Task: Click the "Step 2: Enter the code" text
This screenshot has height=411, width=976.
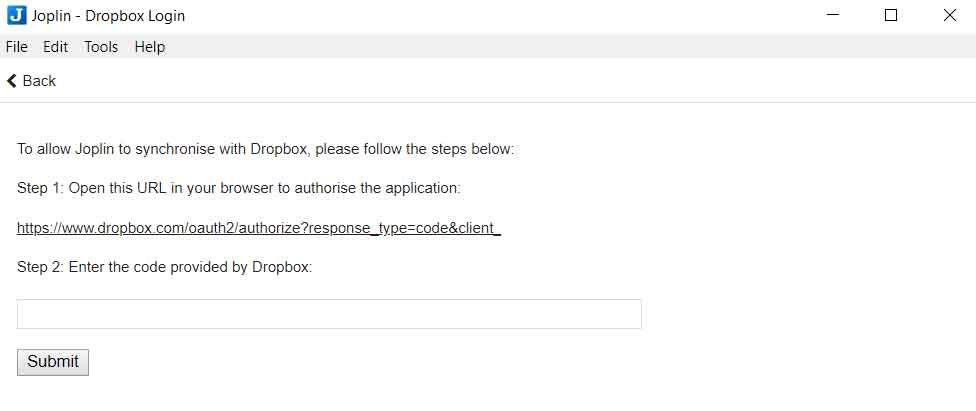Action: tap(164, 268)
